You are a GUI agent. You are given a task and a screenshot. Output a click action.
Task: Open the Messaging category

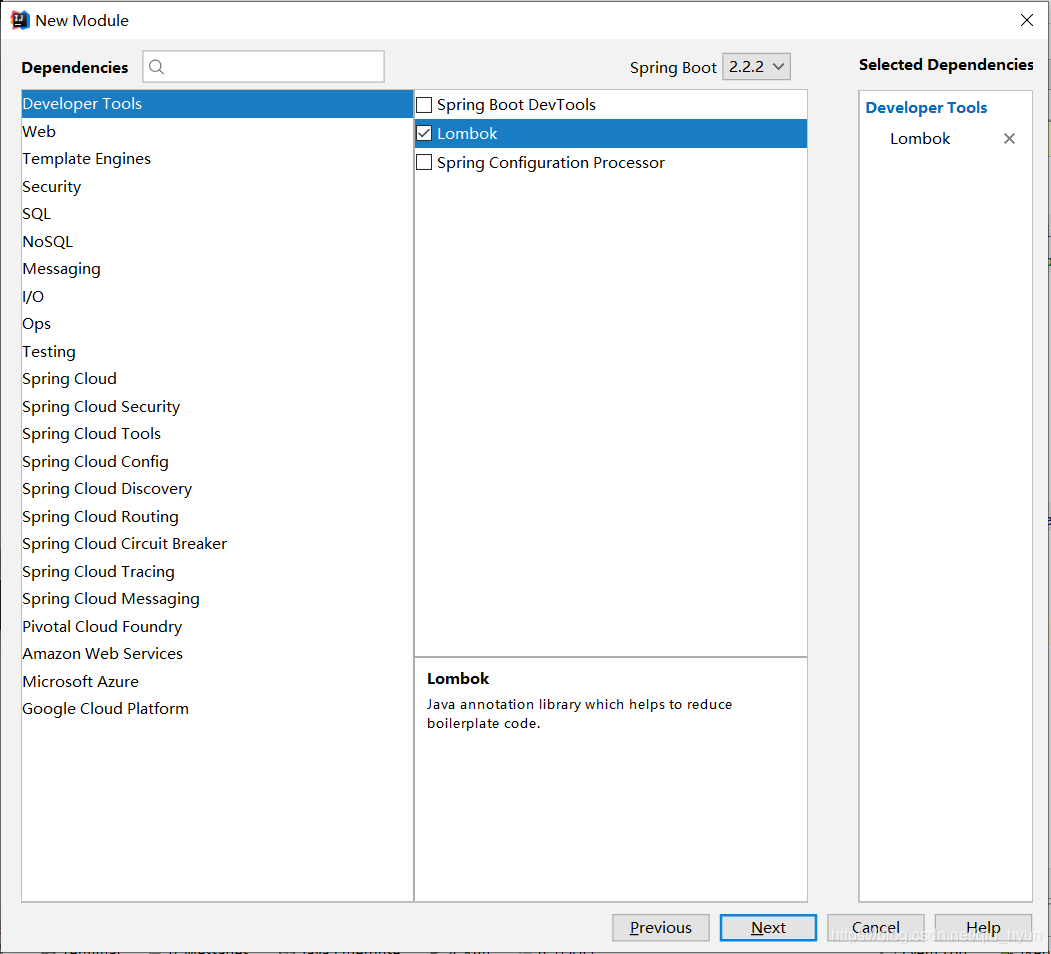217,269
